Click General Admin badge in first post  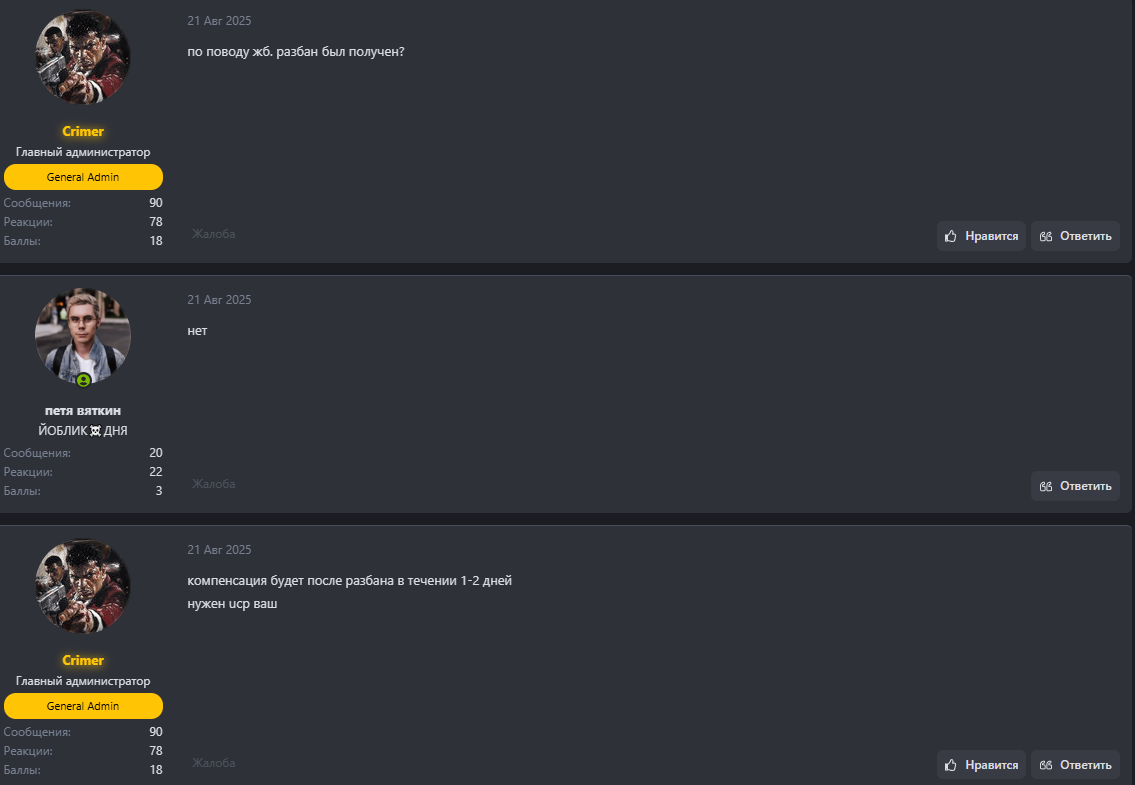click(83, 177)
